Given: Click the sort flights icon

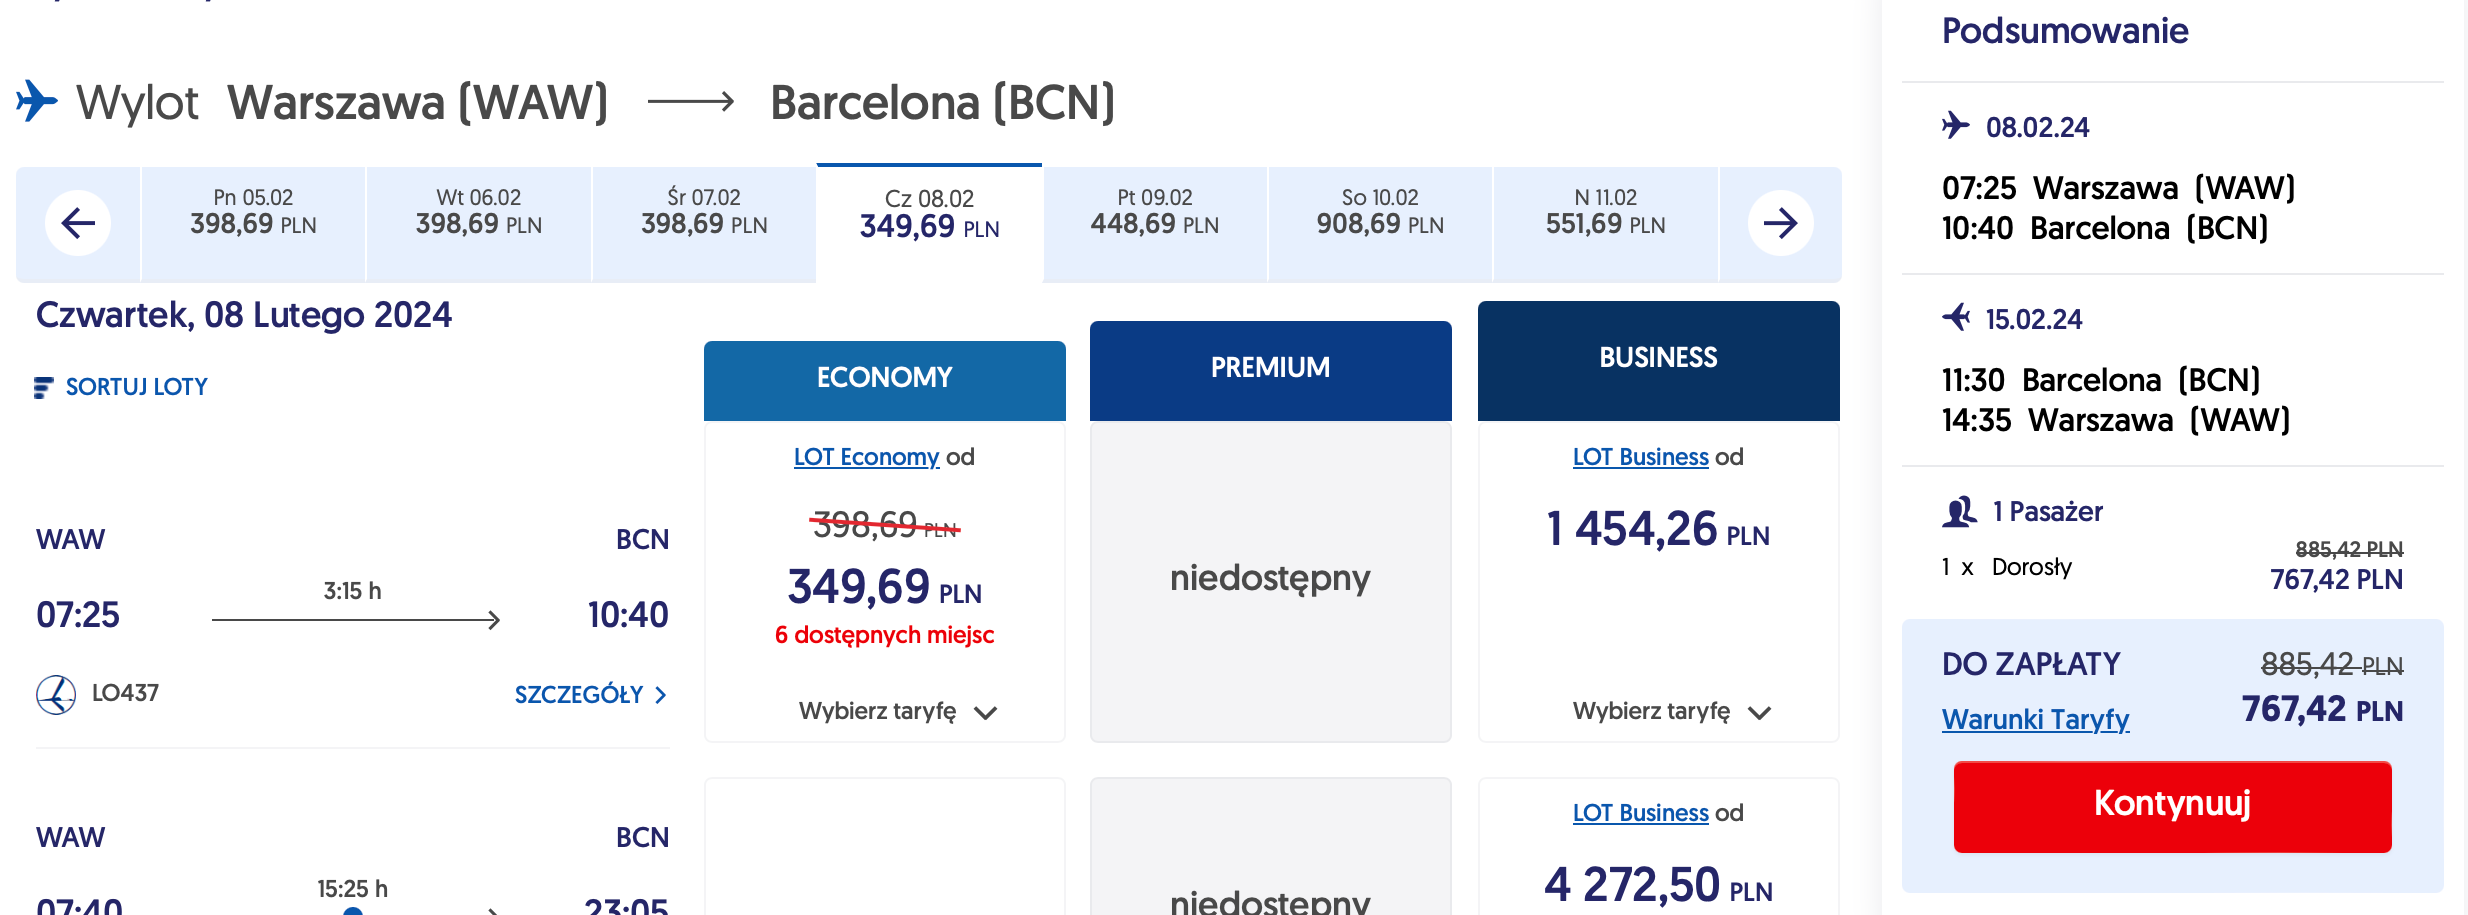Looking at the screenshot, I should (43, 388).
